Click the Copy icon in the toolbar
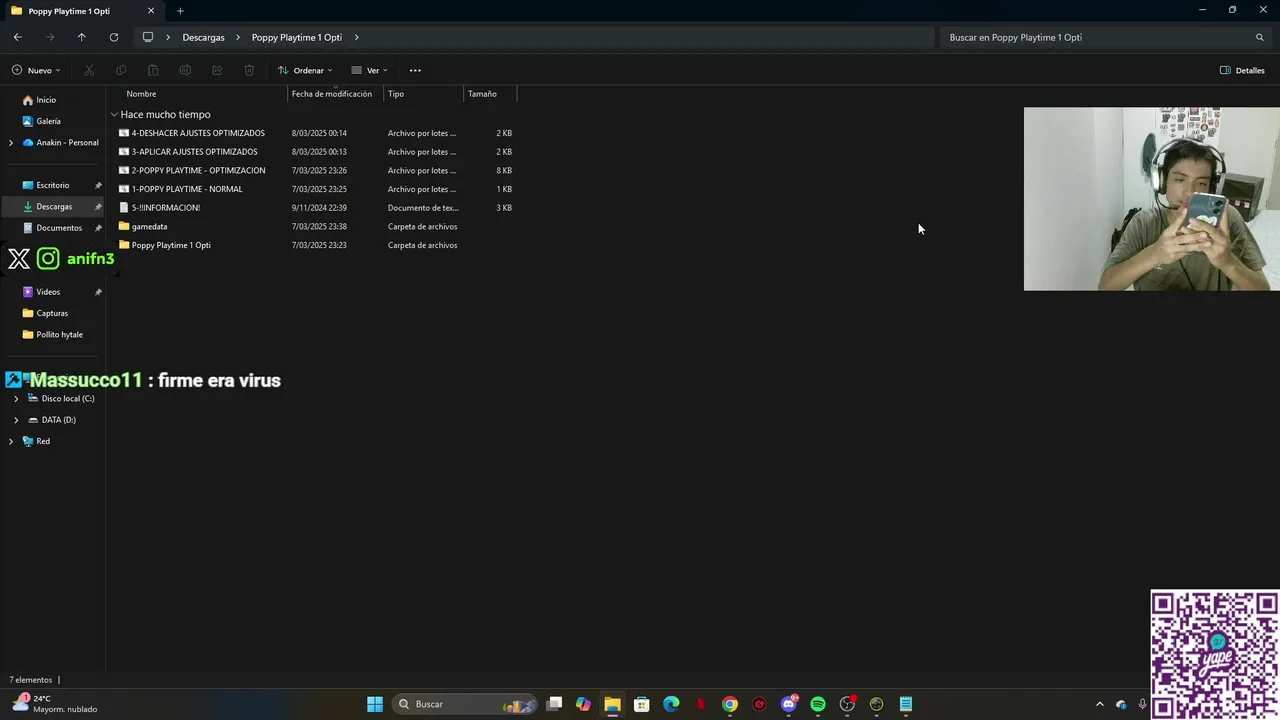The height and width of the screenshot is (720, 1280). coord(121,70)
